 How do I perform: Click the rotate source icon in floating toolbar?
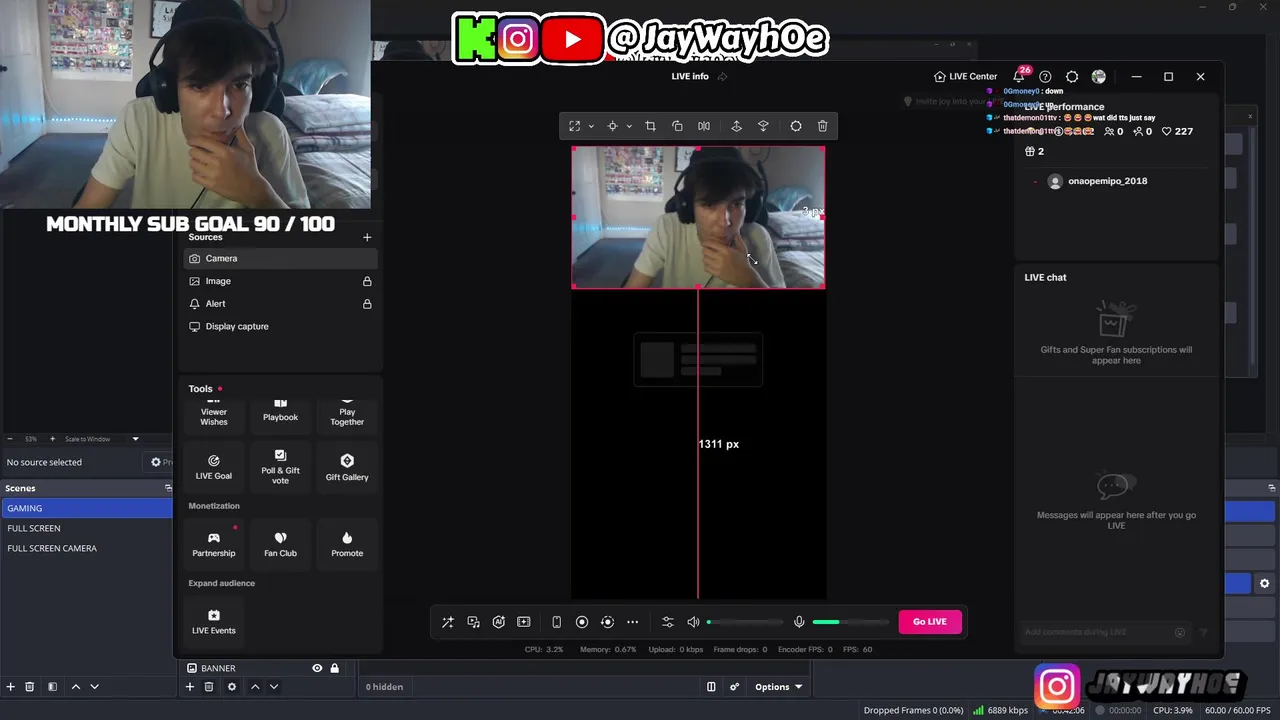pyautogui.click(x=677, y=126)
